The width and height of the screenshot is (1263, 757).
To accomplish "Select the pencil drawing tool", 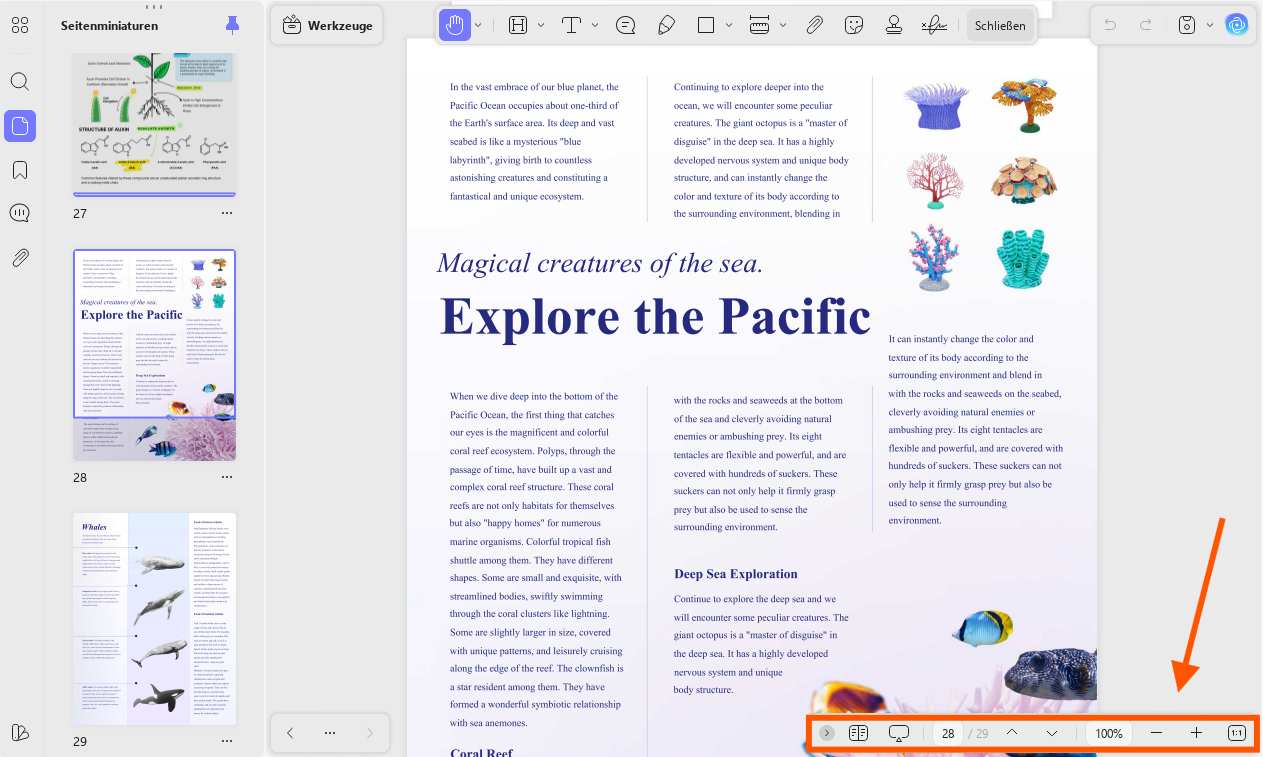I will click(x=666, y=25).
